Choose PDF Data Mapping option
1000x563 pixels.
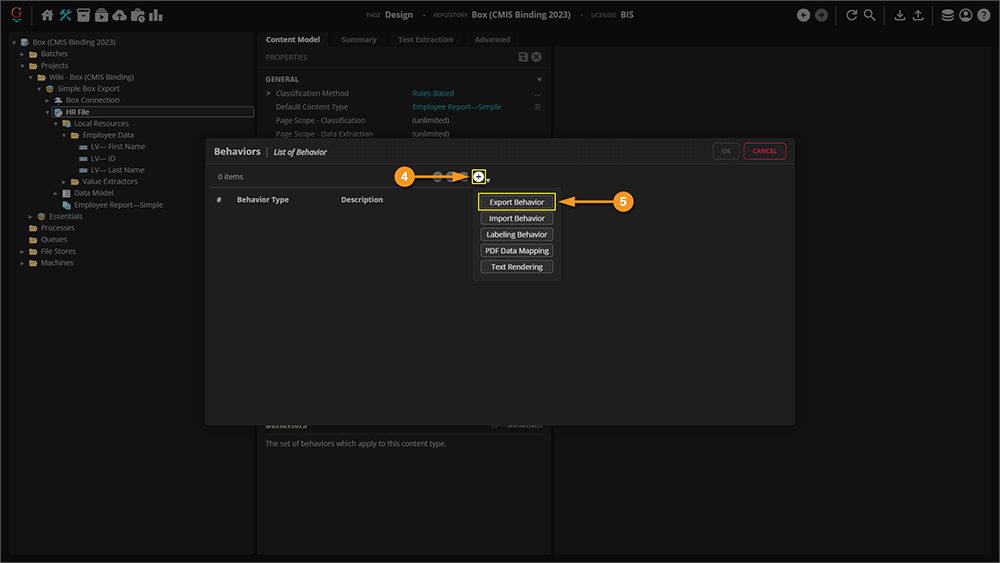(x=516, y=251)
